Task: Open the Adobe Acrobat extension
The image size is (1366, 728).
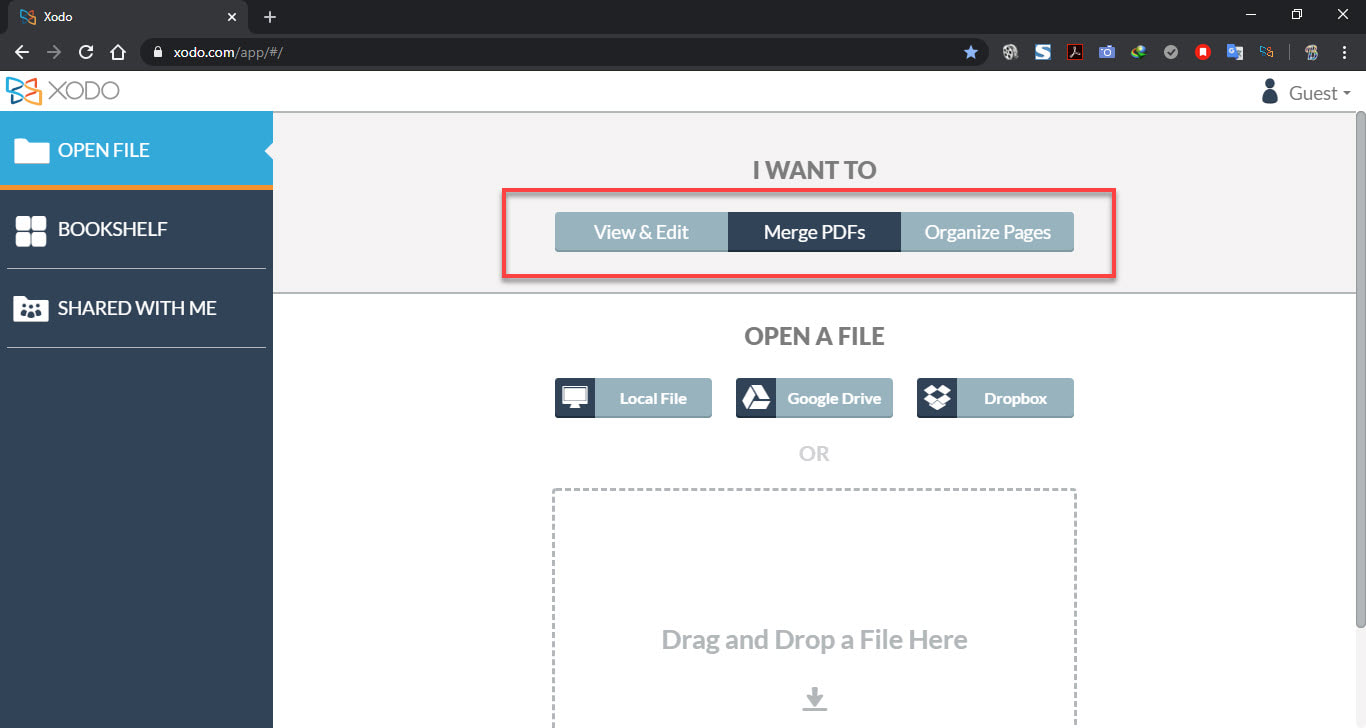Action: point(1074,52)
